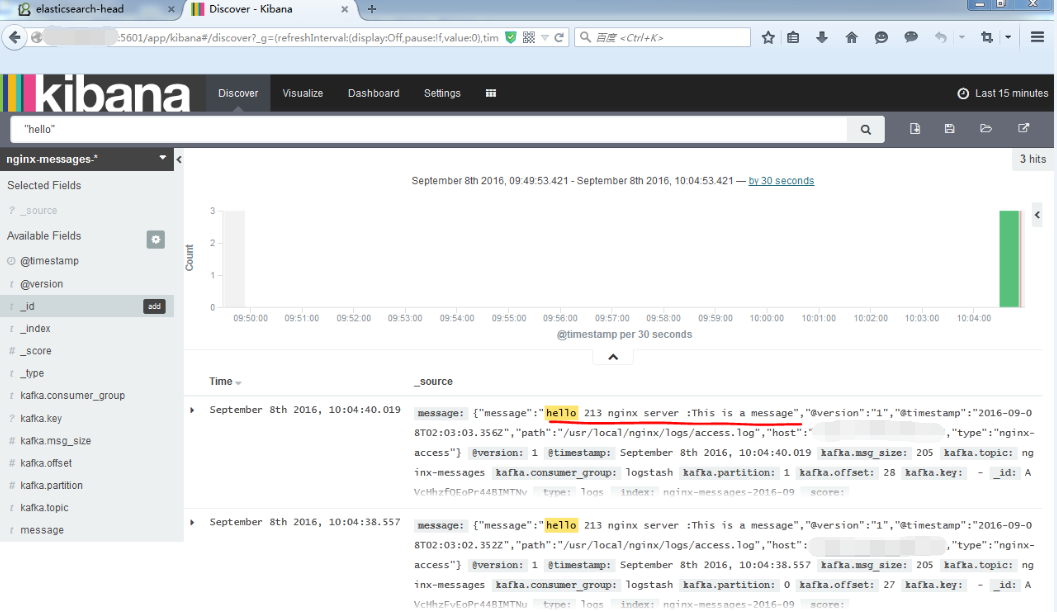The image size is (1057, 612).
Task: Collapse the histogram with up chevron
Action: tap(613, 357)
